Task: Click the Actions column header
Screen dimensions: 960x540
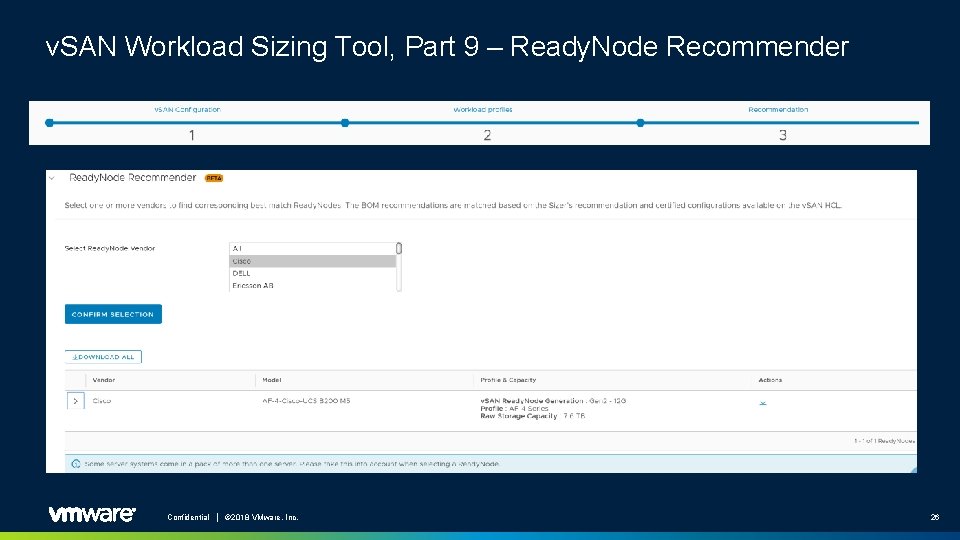Action: [x=770, y=380]
